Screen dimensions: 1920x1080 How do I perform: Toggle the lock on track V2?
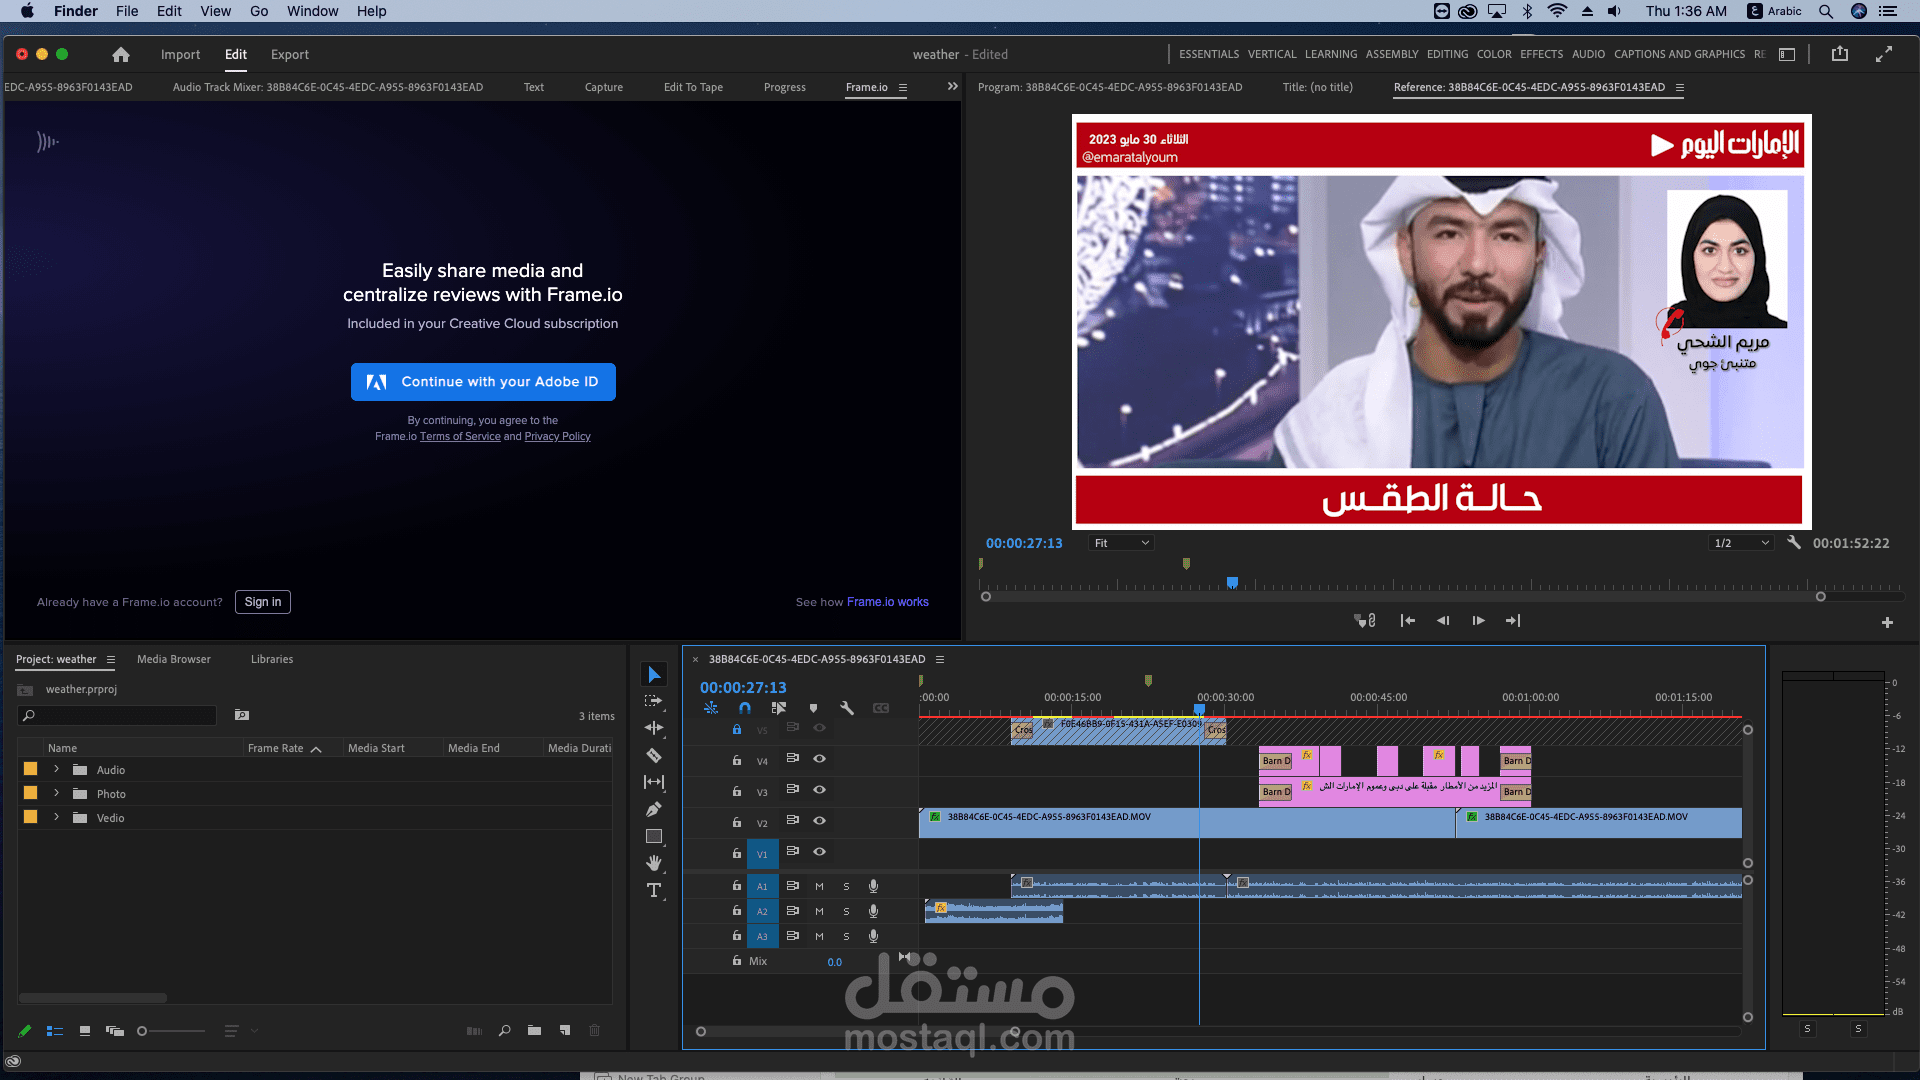(737, 822)
